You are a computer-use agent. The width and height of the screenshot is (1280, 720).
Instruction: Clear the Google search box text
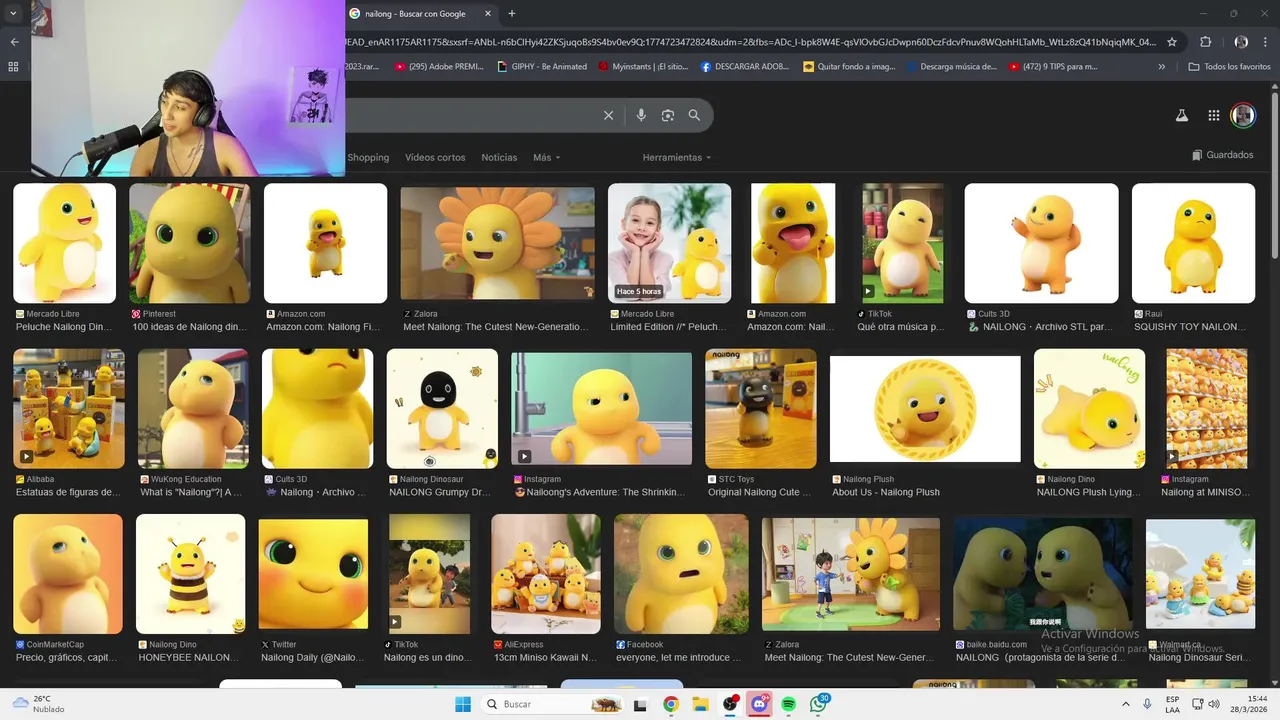pyautogui.click(x=608, y=115)
